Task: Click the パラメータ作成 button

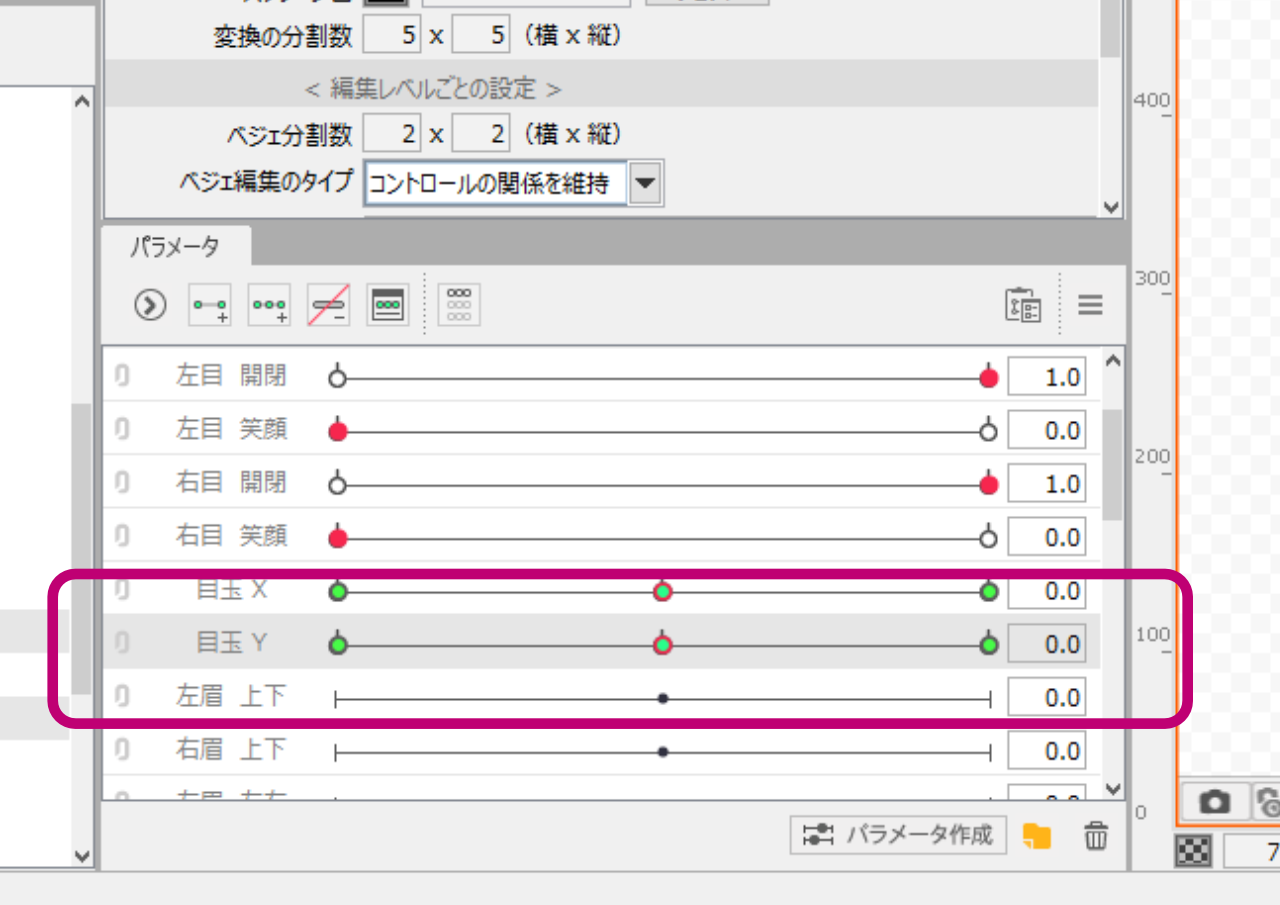Action: click(898, 835)
